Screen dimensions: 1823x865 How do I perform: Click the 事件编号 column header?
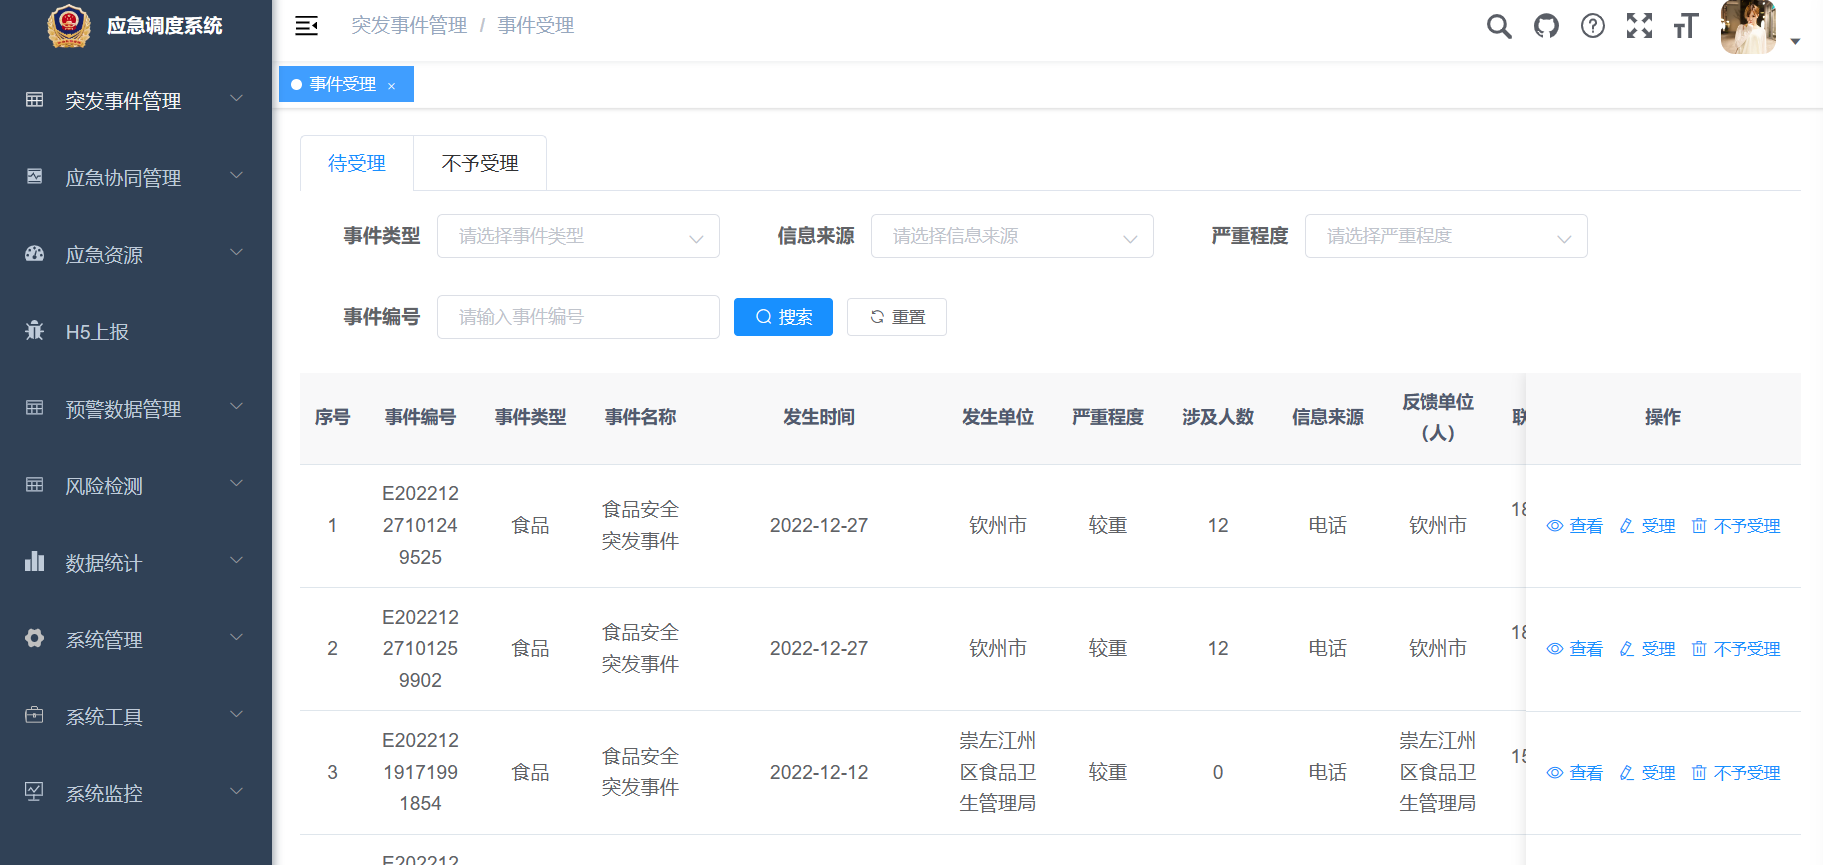point(420,417)
